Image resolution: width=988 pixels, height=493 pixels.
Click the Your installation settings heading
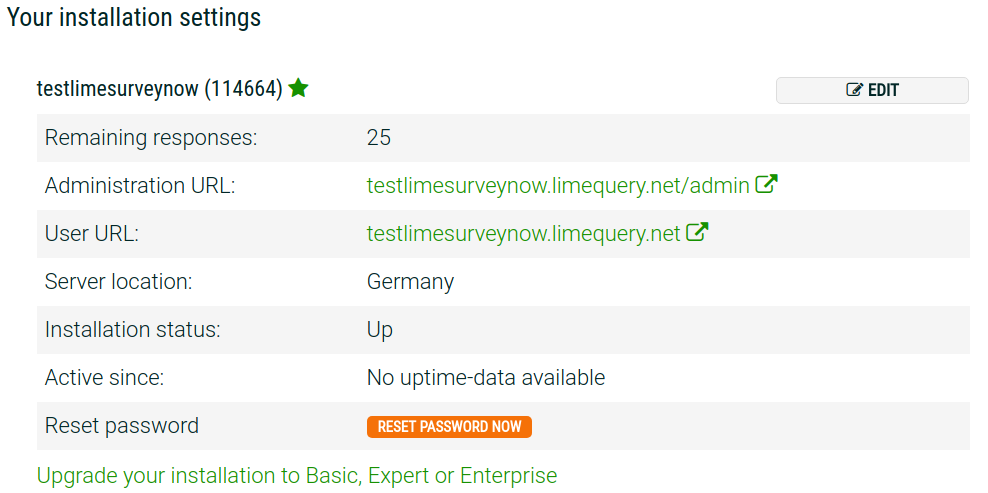pyautogui.click(x=134, y=18)
